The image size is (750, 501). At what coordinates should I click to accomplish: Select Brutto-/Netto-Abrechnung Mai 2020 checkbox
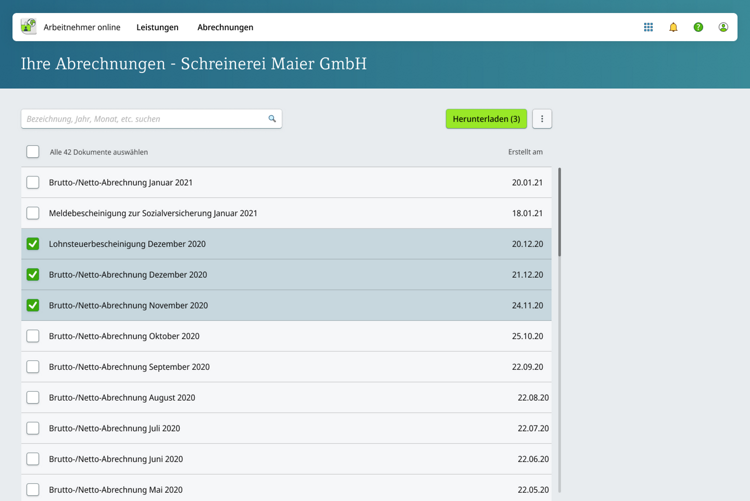click(33, 490)
